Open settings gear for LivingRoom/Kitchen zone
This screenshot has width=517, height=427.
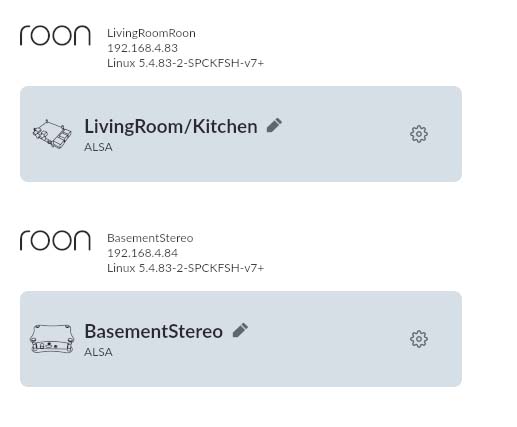click(419, 134)
